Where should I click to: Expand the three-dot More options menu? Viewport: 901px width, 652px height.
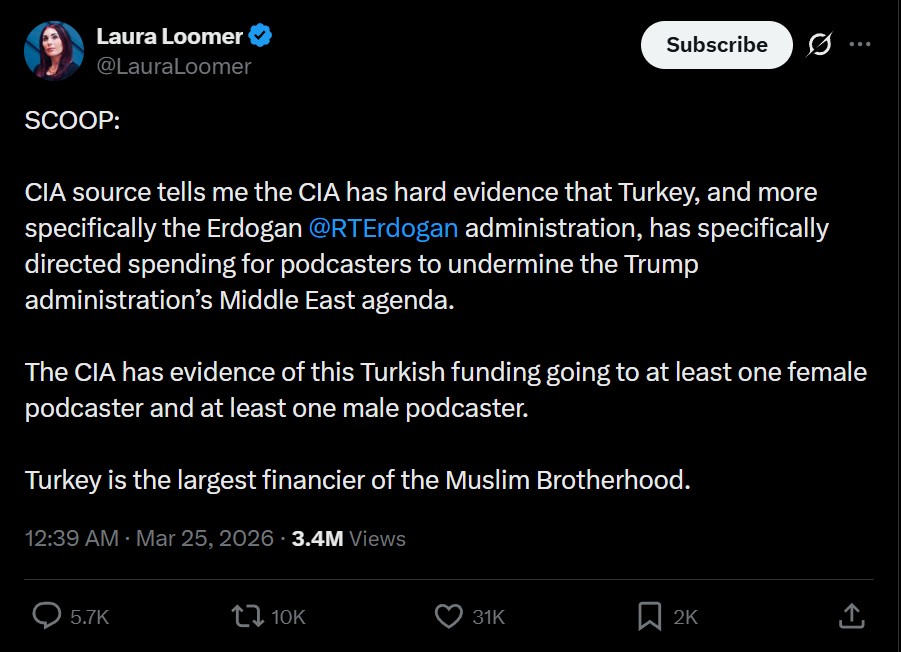(860, 45)
